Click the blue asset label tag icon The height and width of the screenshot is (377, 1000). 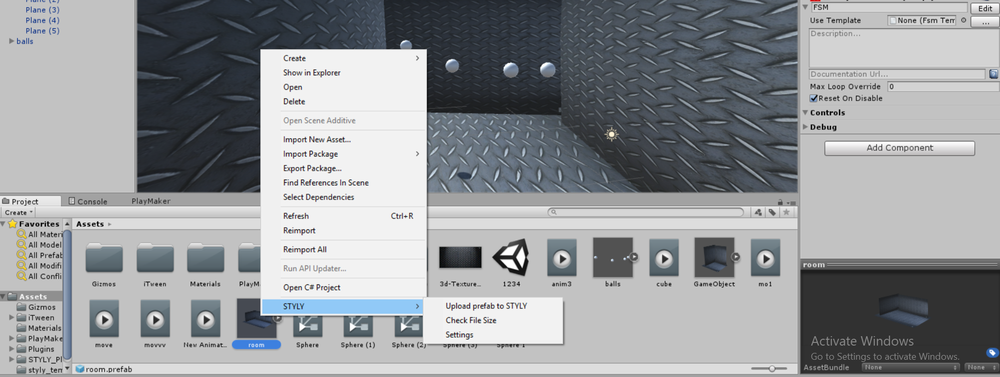992,353
